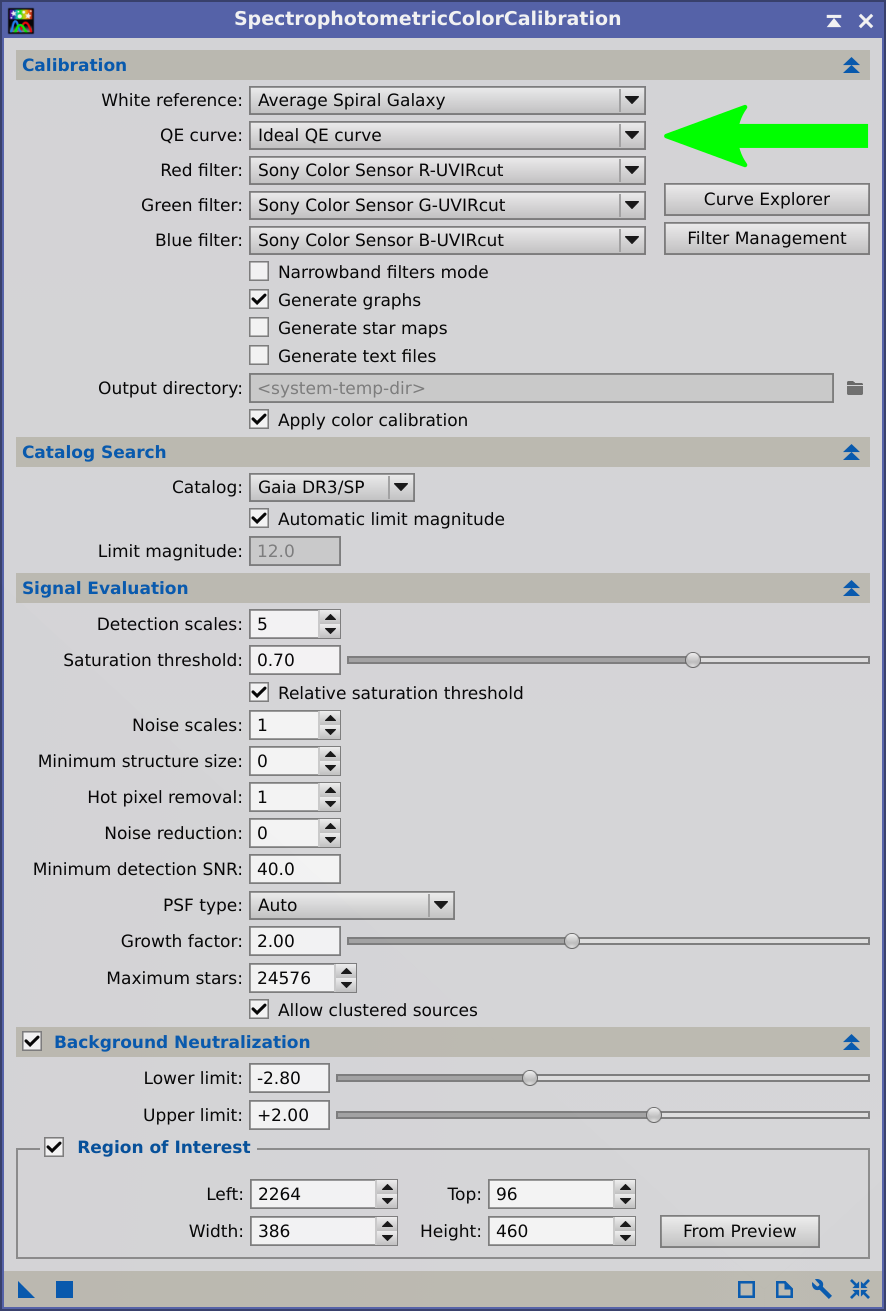Click the Growth factor slider
The height and width of the screenshot is (1311, 886).
pyautogui.click(x=608, y=941)
